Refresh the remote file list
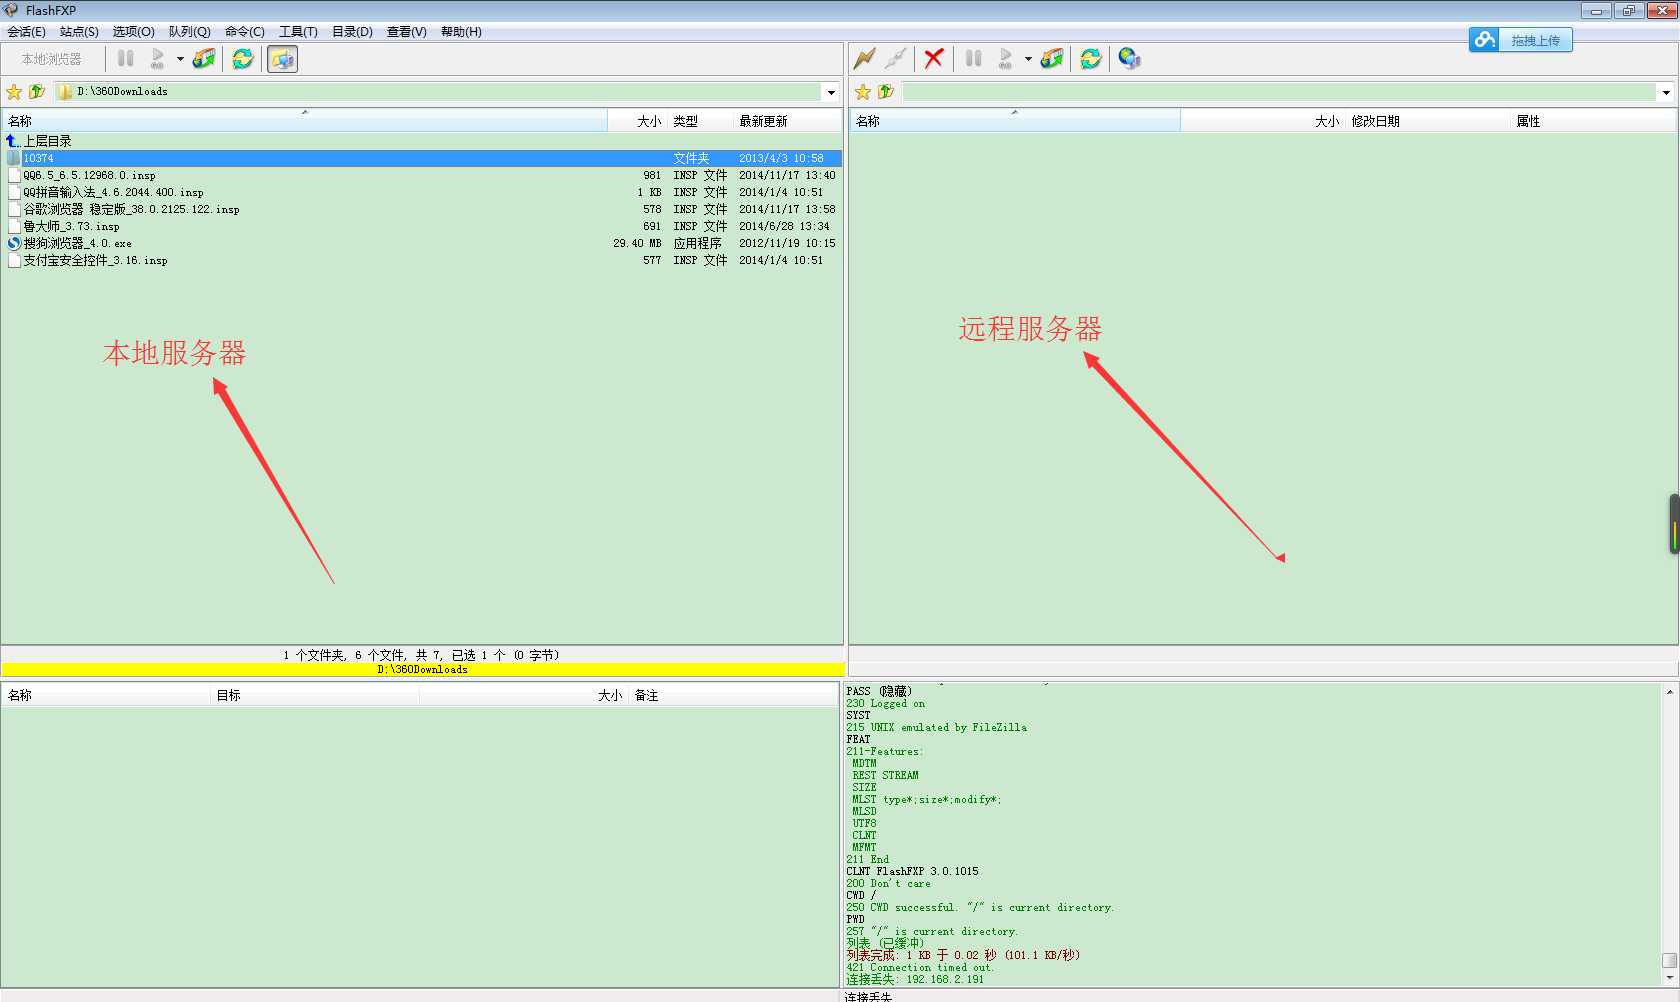This screenshot has width=1680, height=1002. tap(1091, 59)
